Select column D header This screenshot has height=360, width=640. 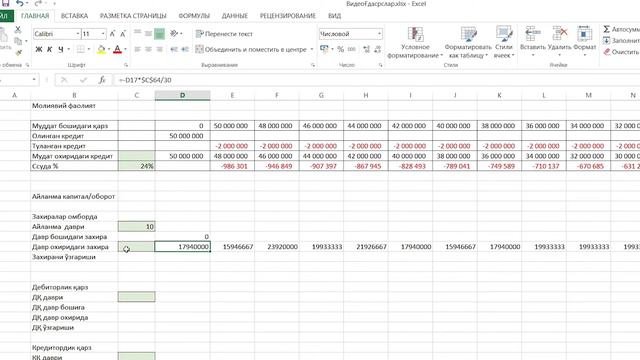(x=182, y=95)
